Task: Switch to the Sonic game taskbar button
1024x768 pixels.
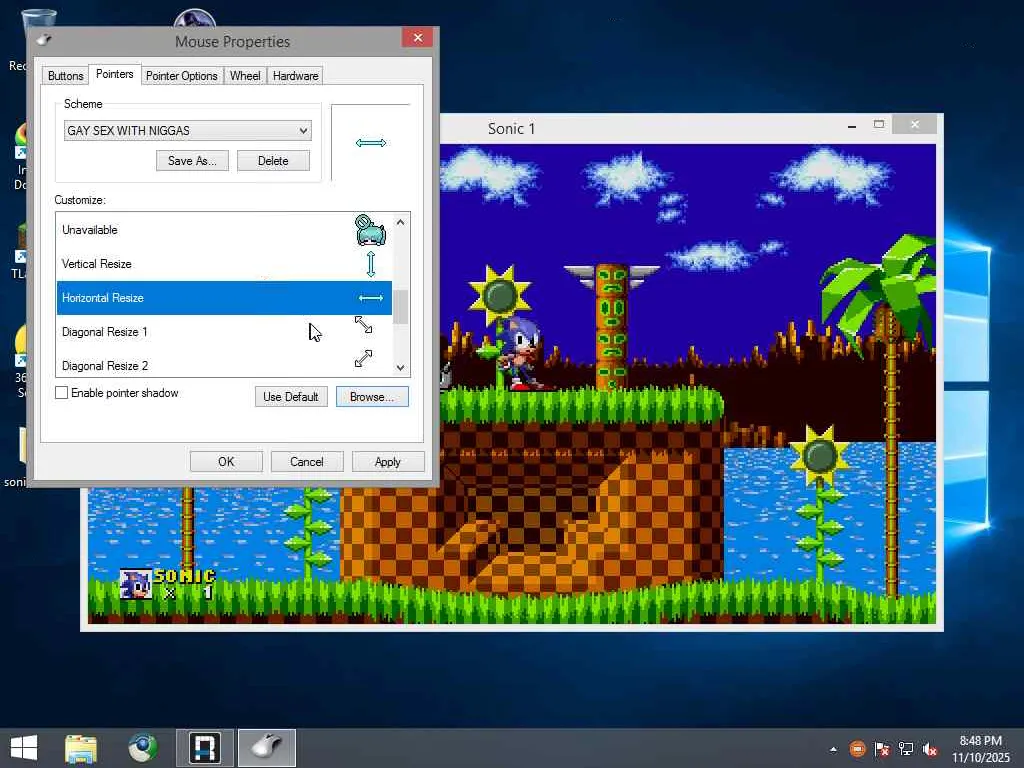Action: click(204, 748)
